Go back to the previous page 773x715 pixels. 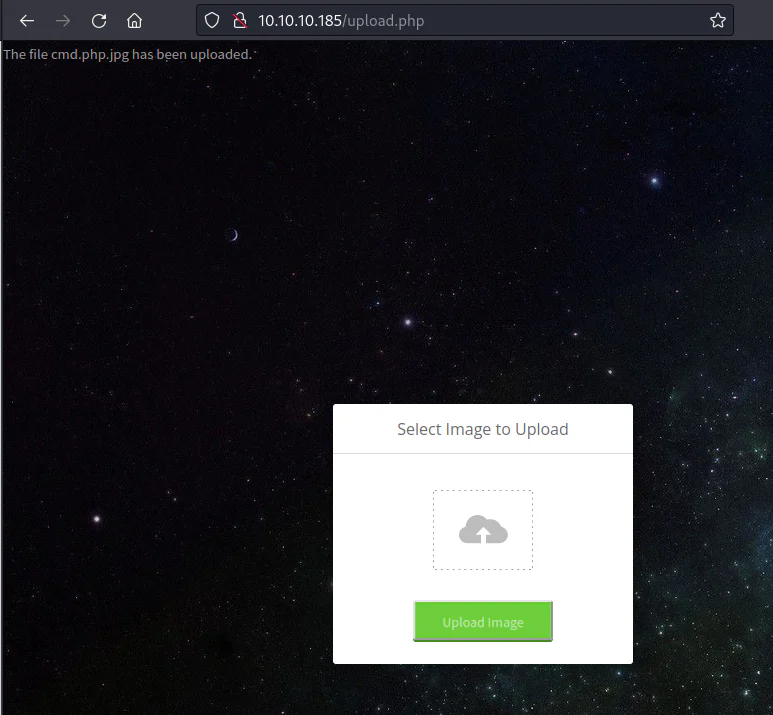(27, 21)
